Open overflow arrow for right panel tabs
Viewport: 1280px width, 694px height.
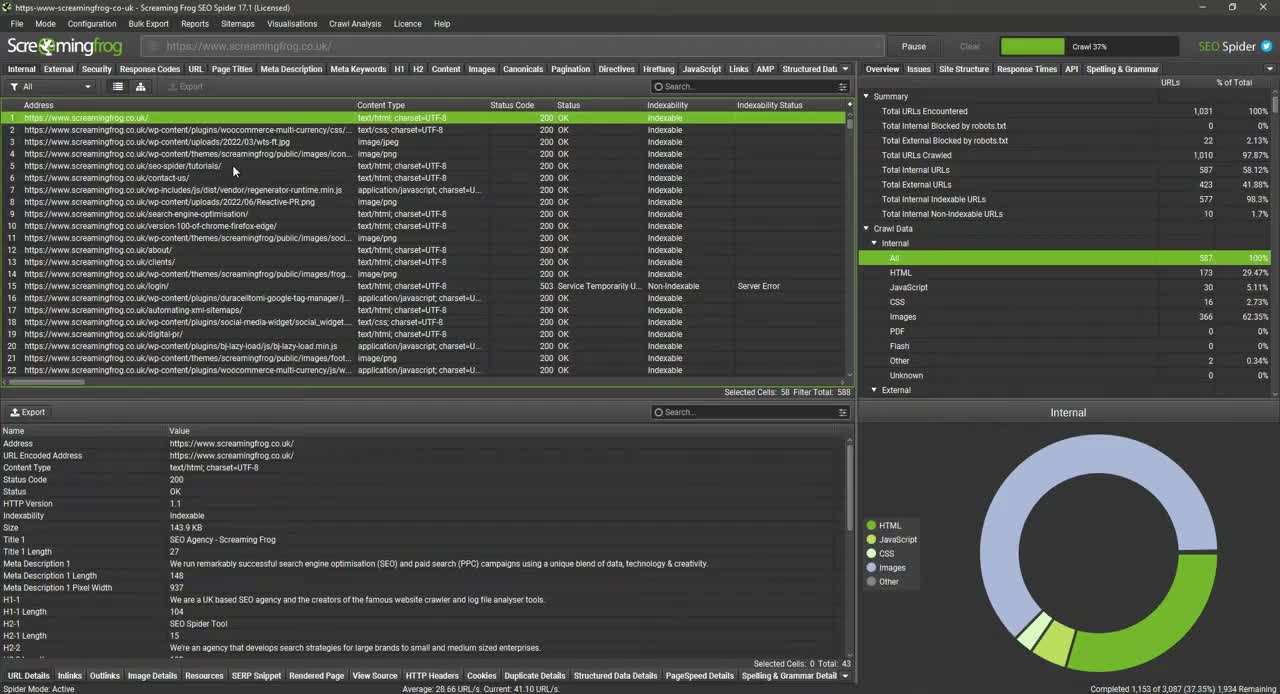[x=1271, y=69]
